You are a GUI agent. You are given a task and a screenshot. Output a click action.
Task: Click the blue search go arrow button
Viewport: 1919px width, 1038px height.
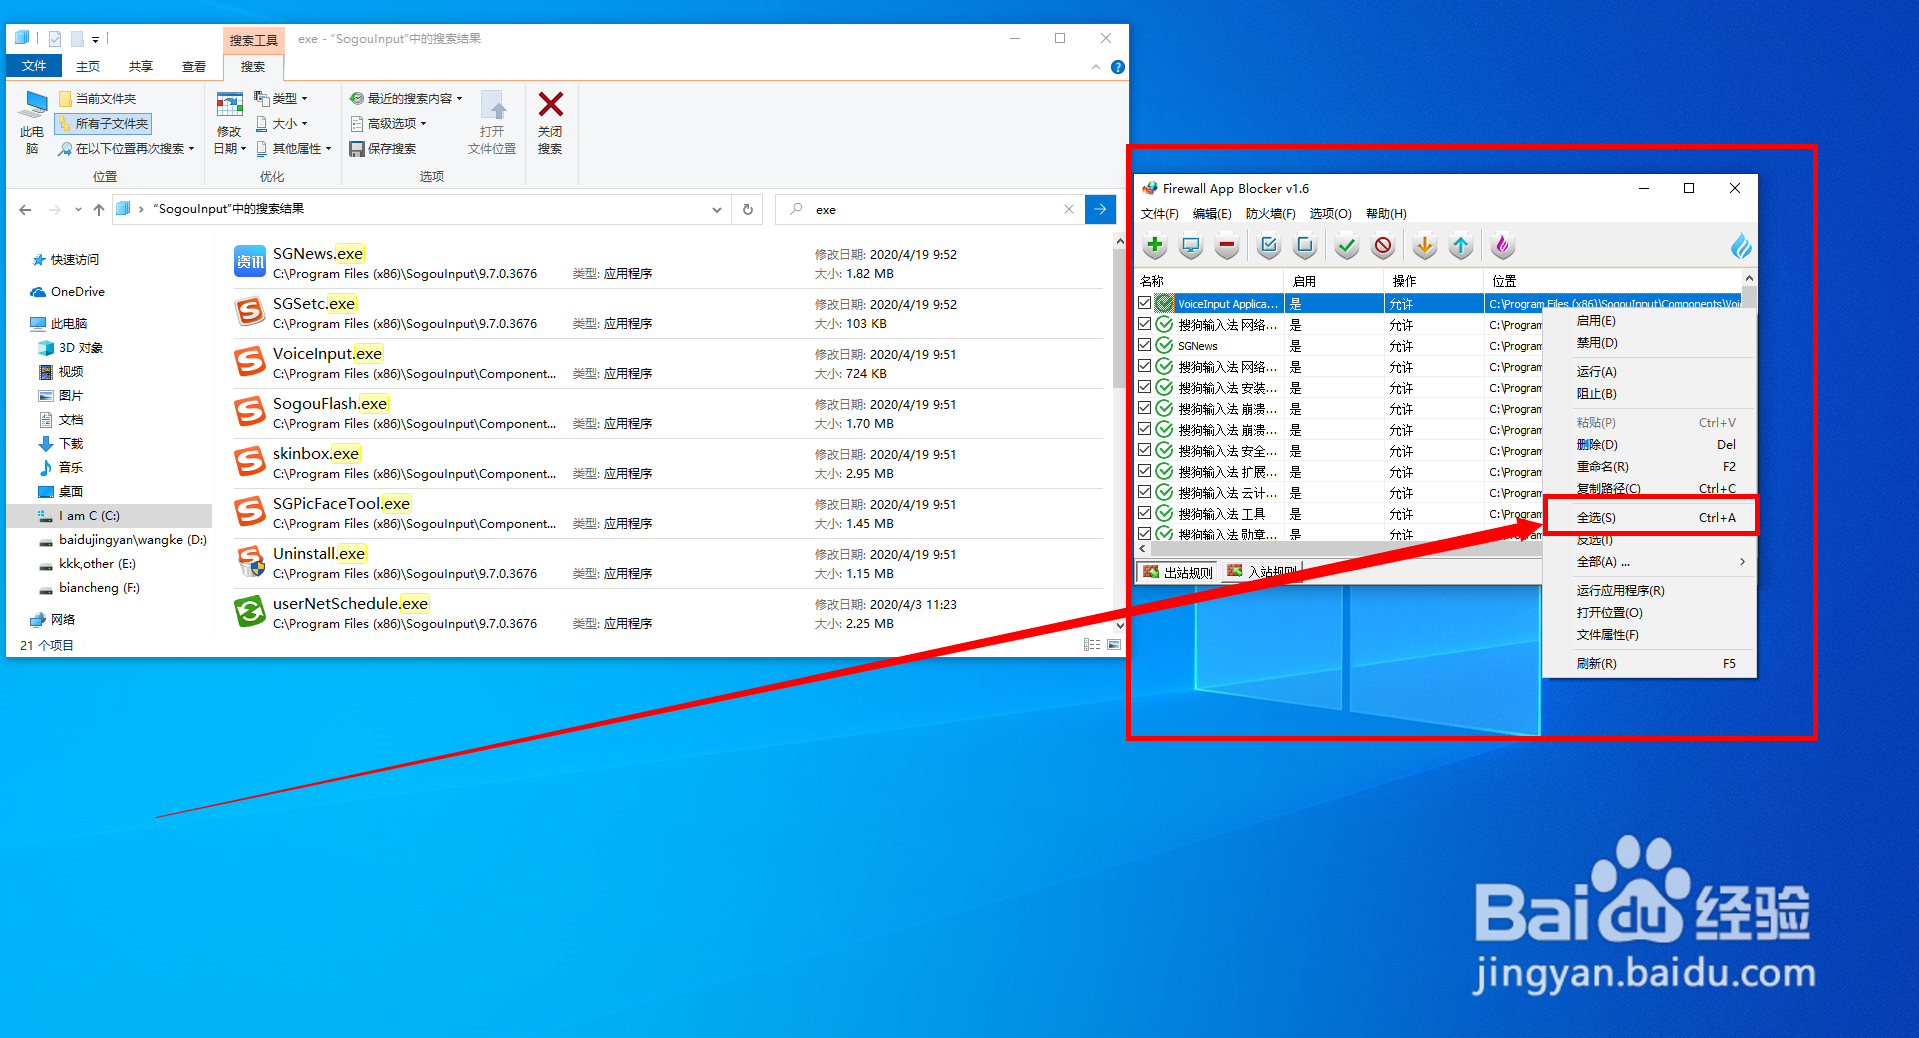pyautogui.click(x=1100, y=209)
